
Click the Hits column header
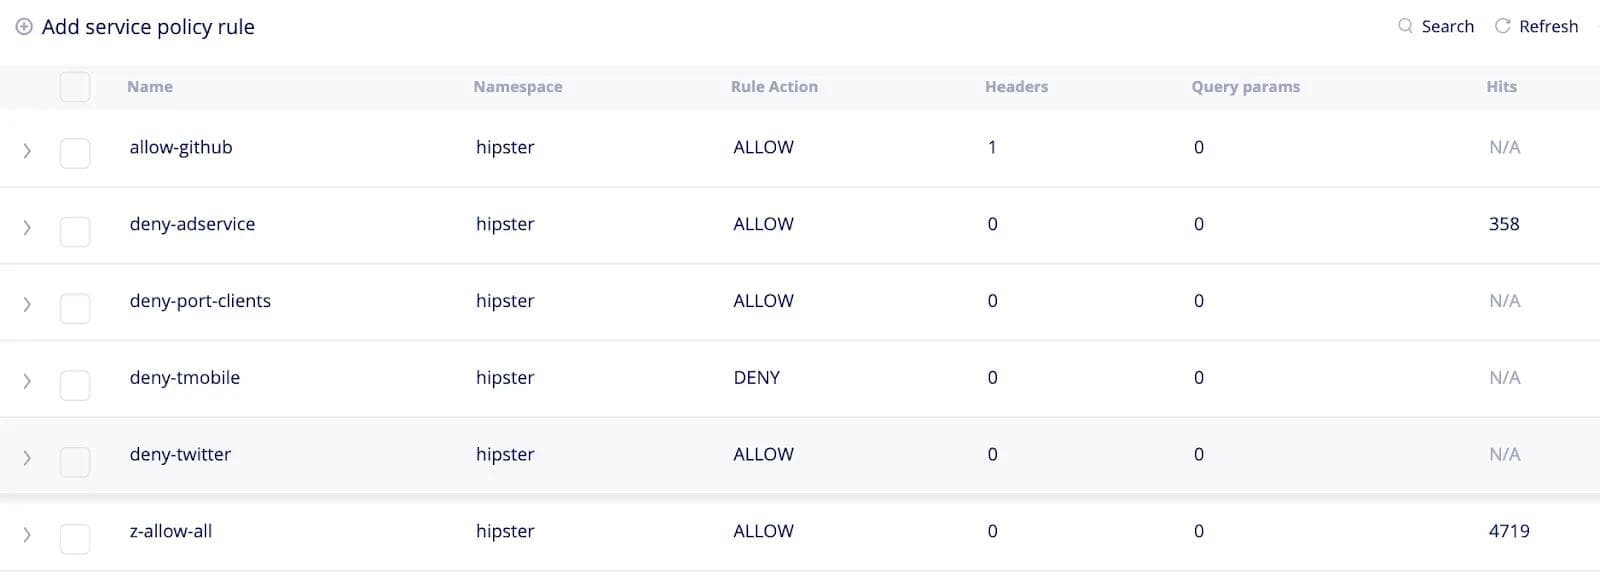click(x=1501, y=87)
